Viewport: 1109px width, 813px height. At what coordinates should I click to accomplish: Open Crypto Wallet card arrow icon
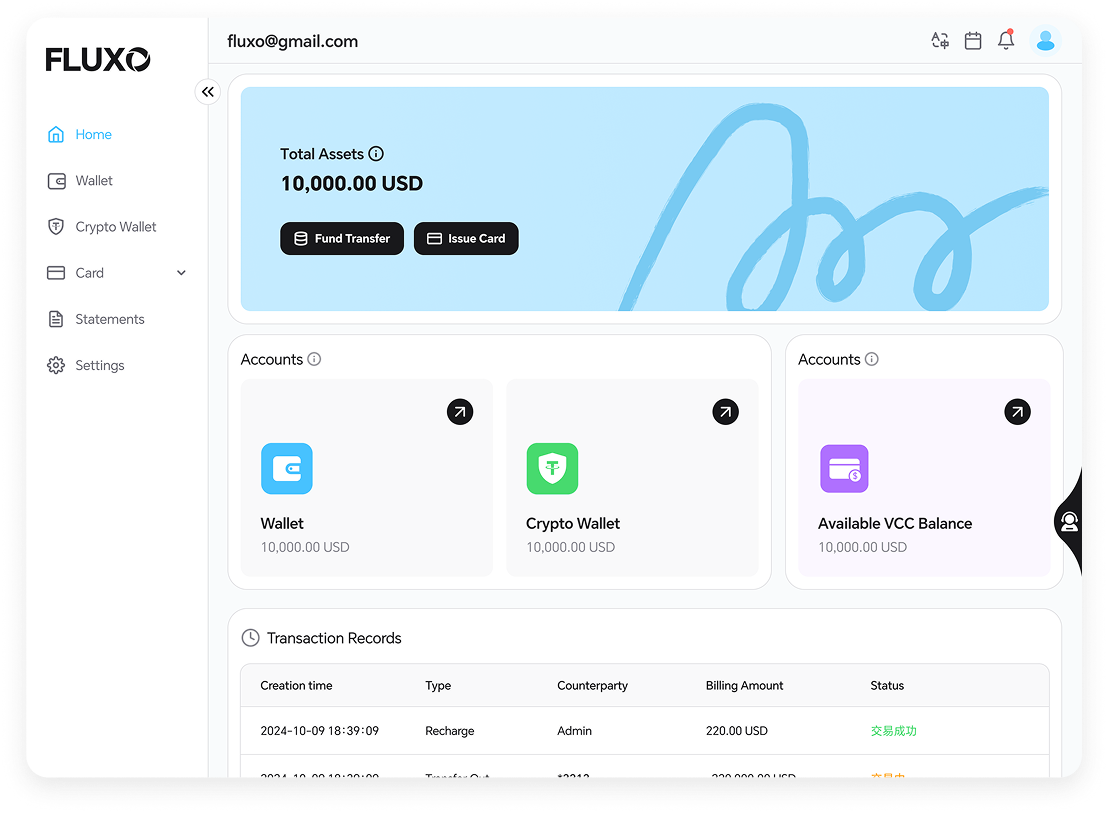pos(725,412)
